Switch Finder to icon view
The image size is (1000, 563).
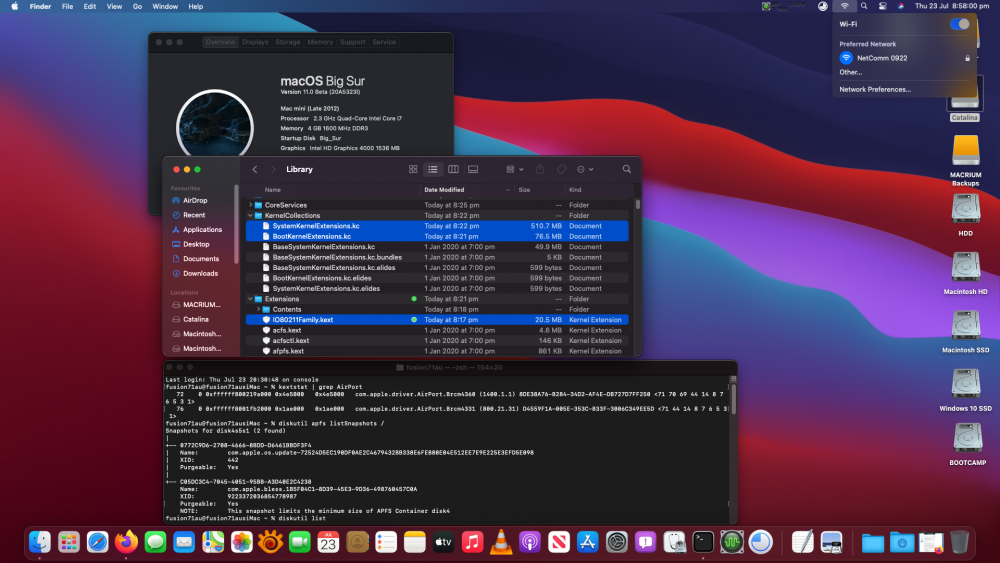click(x=413, y=170)
